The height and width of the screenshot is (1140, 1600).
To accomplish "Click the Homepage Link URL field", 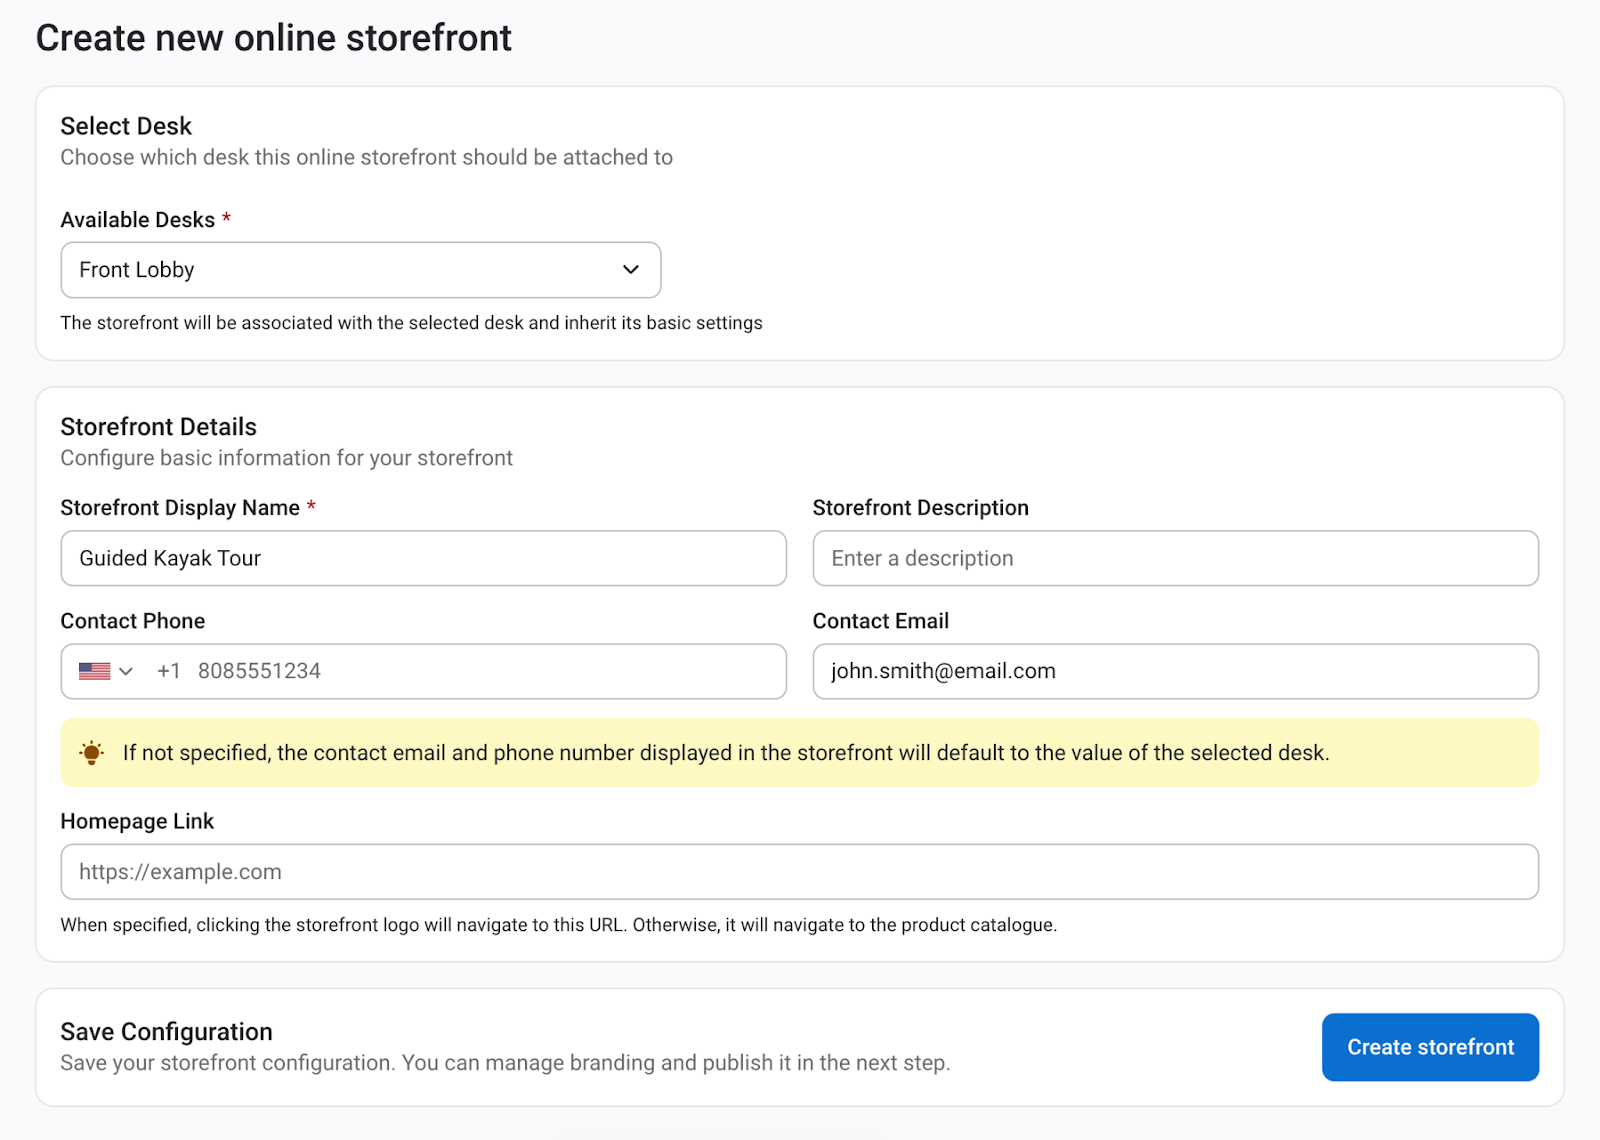I will (x=799, y=872).
